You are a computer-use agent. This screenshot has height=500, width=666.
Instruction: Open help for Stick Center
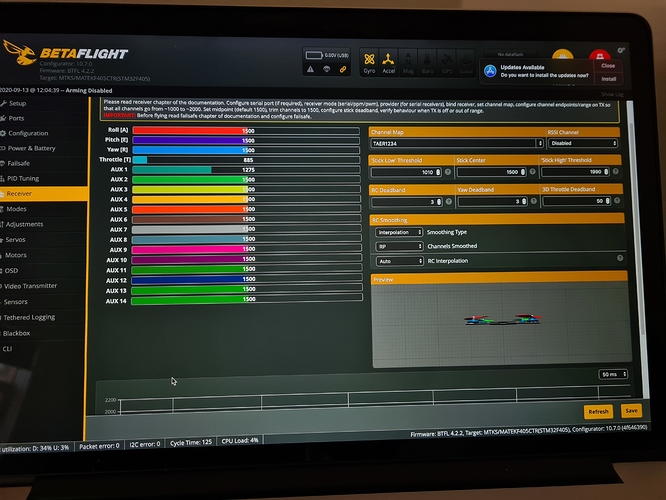pos(532,172)
